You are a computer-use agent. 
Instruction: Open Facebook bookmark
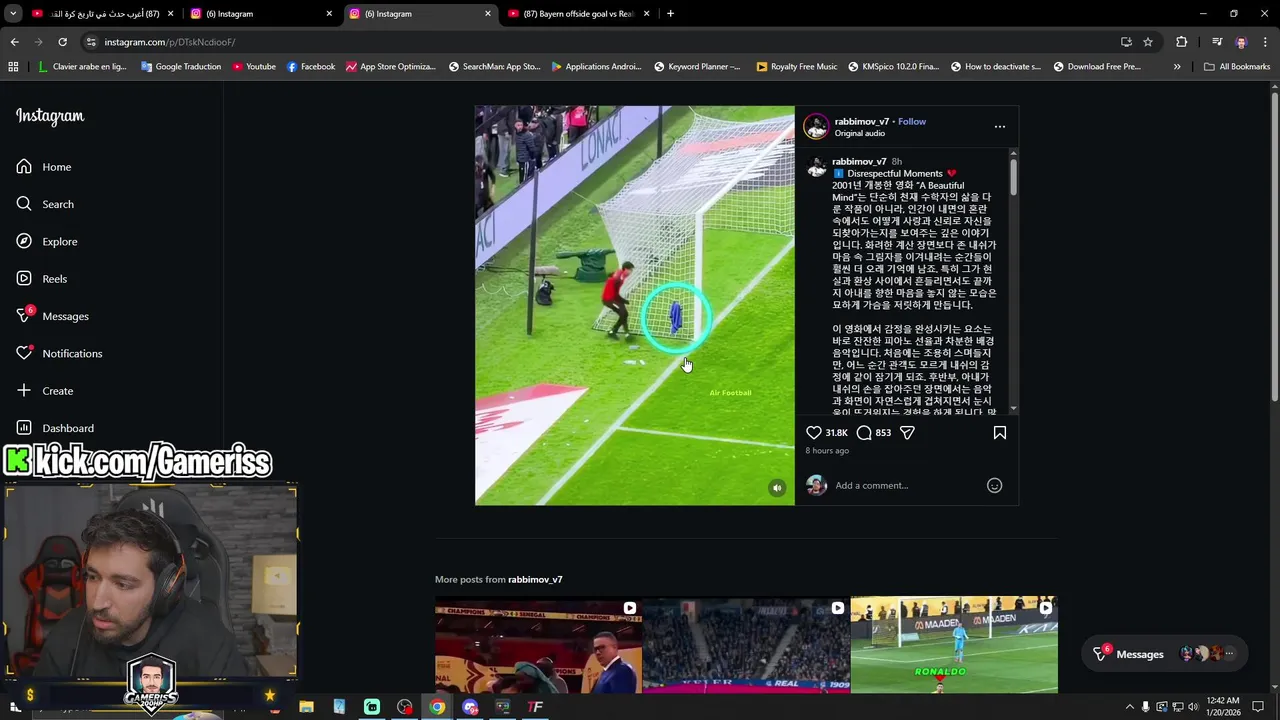click(311, 67)
